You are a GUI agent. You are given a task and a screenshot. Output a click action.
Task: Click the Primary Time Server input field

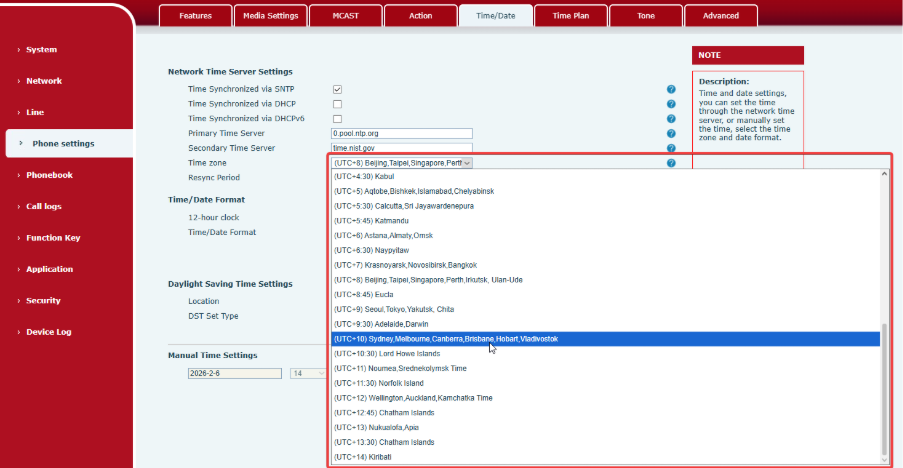point(401,133)
